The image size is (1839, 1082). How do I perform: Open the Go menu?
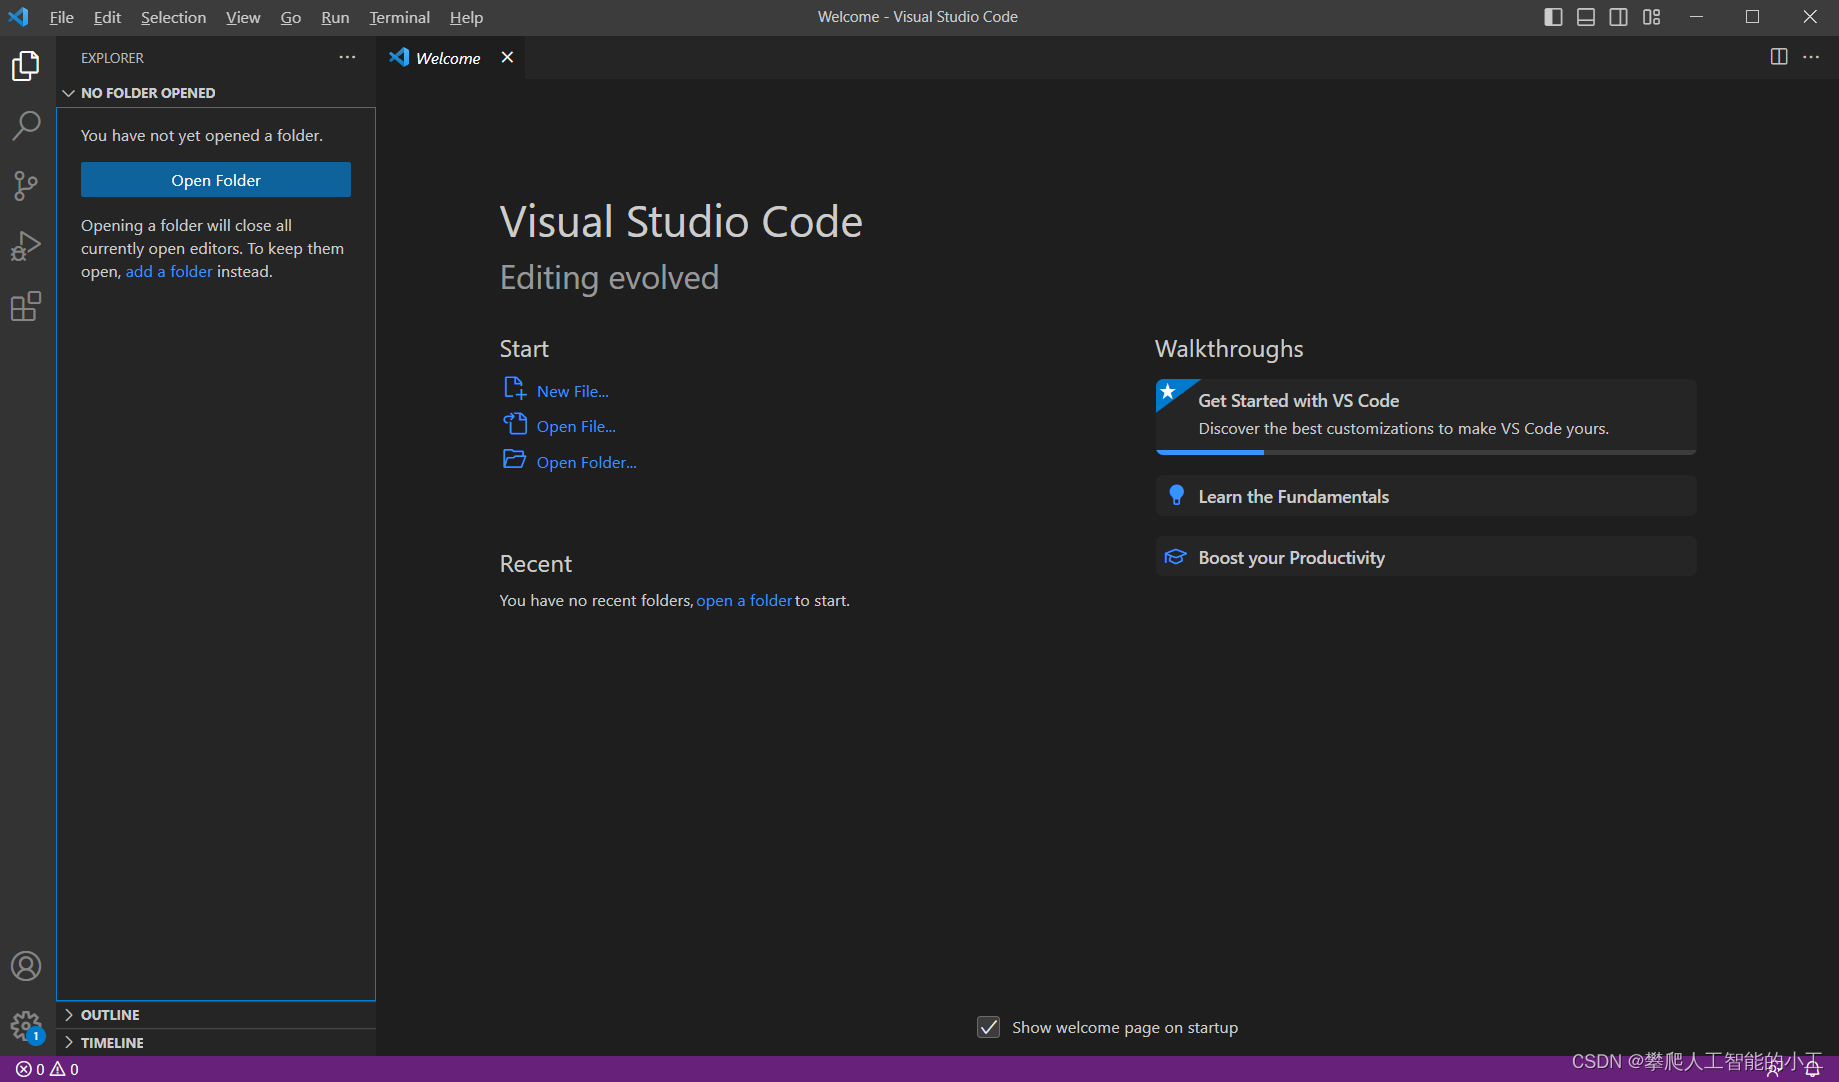(x=291, y=17)
